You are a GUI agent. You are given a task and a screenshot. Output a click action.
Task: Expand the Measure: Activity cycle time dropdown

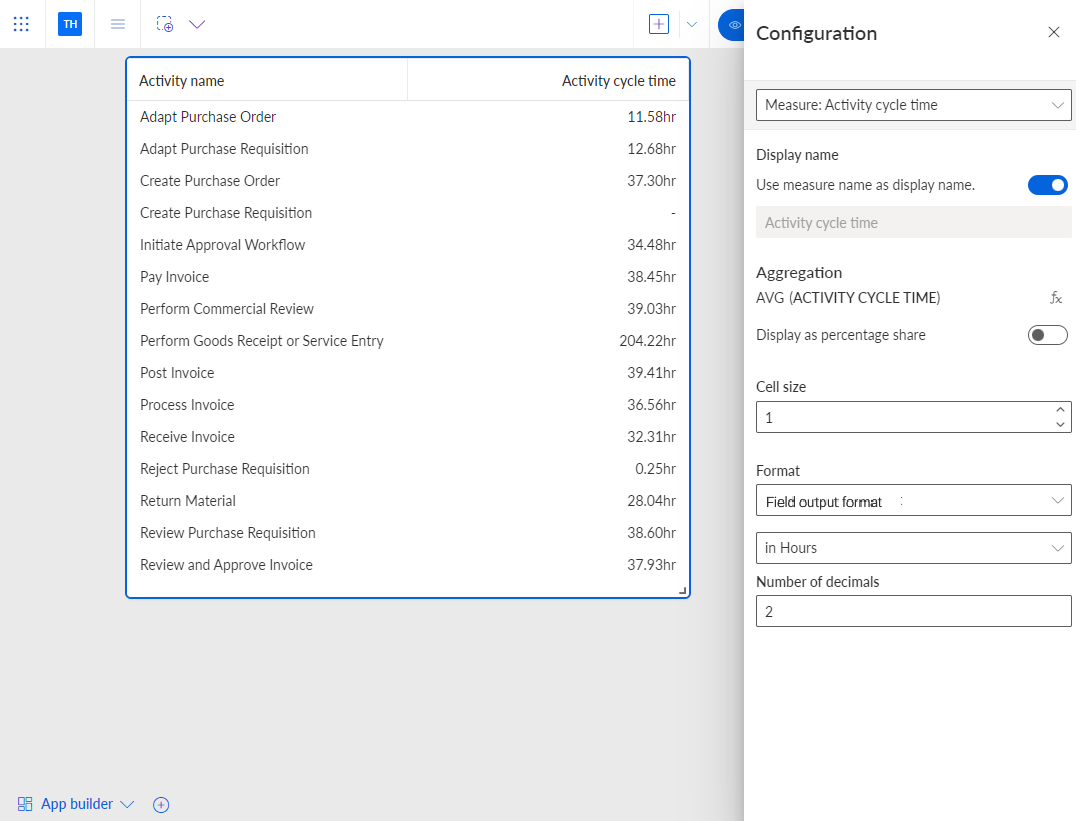tap(913, 105)
